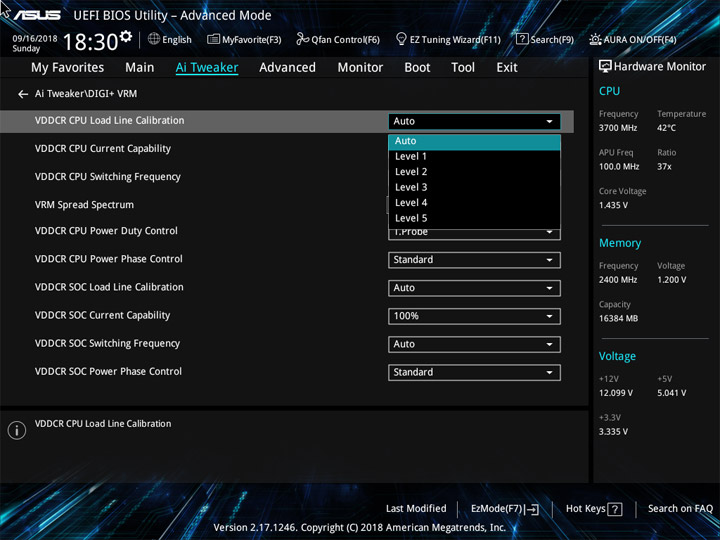Choose Auto in the open dropdown list
The image size is (720, 540).
474,141
